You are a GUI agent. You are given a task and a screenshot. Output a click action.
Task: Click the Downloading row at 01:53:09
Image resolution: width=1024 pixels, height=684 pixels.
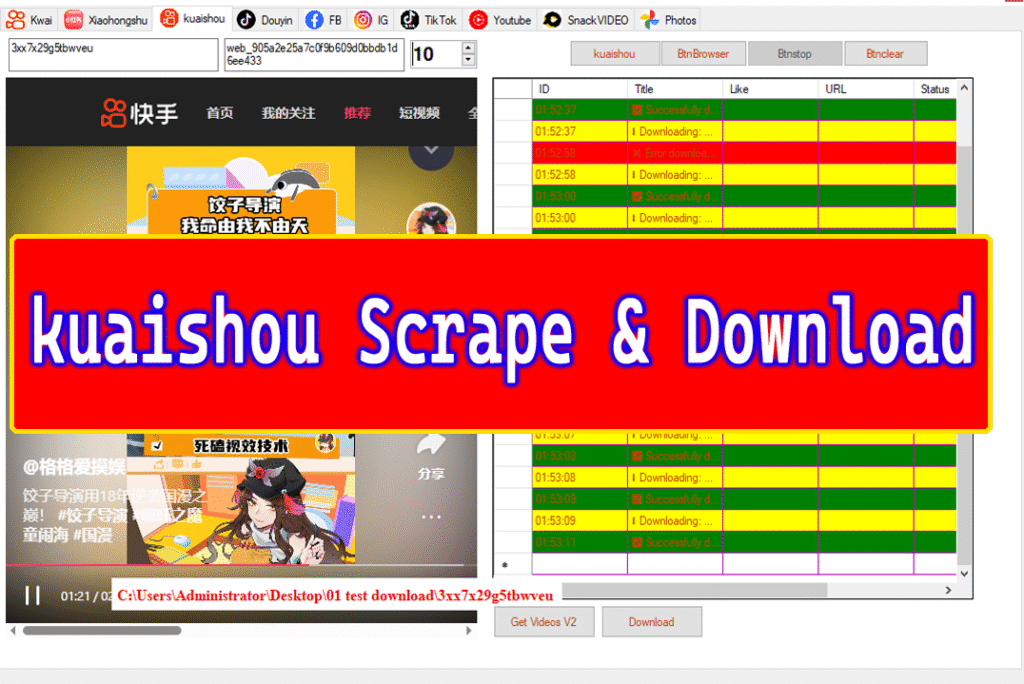pos(744,521)
